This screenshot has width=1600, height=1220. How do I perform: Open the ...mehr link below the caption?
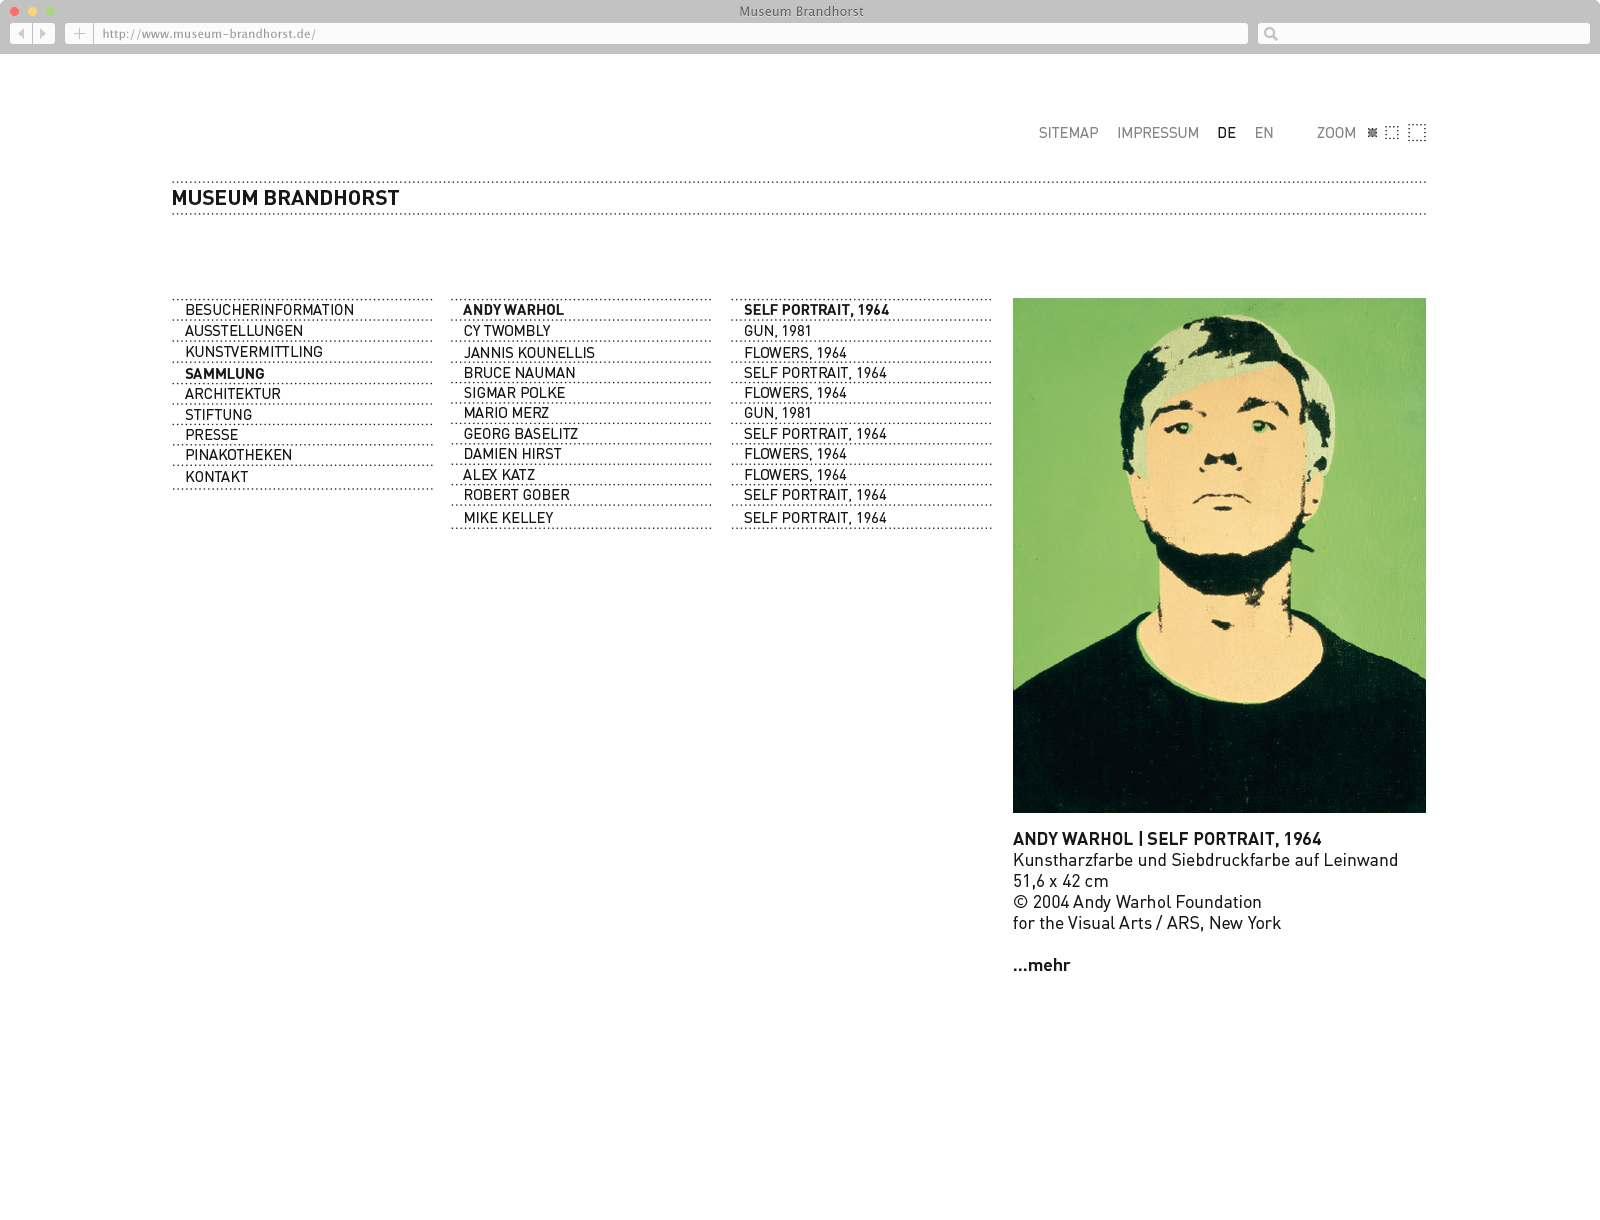click(1041, 965)
